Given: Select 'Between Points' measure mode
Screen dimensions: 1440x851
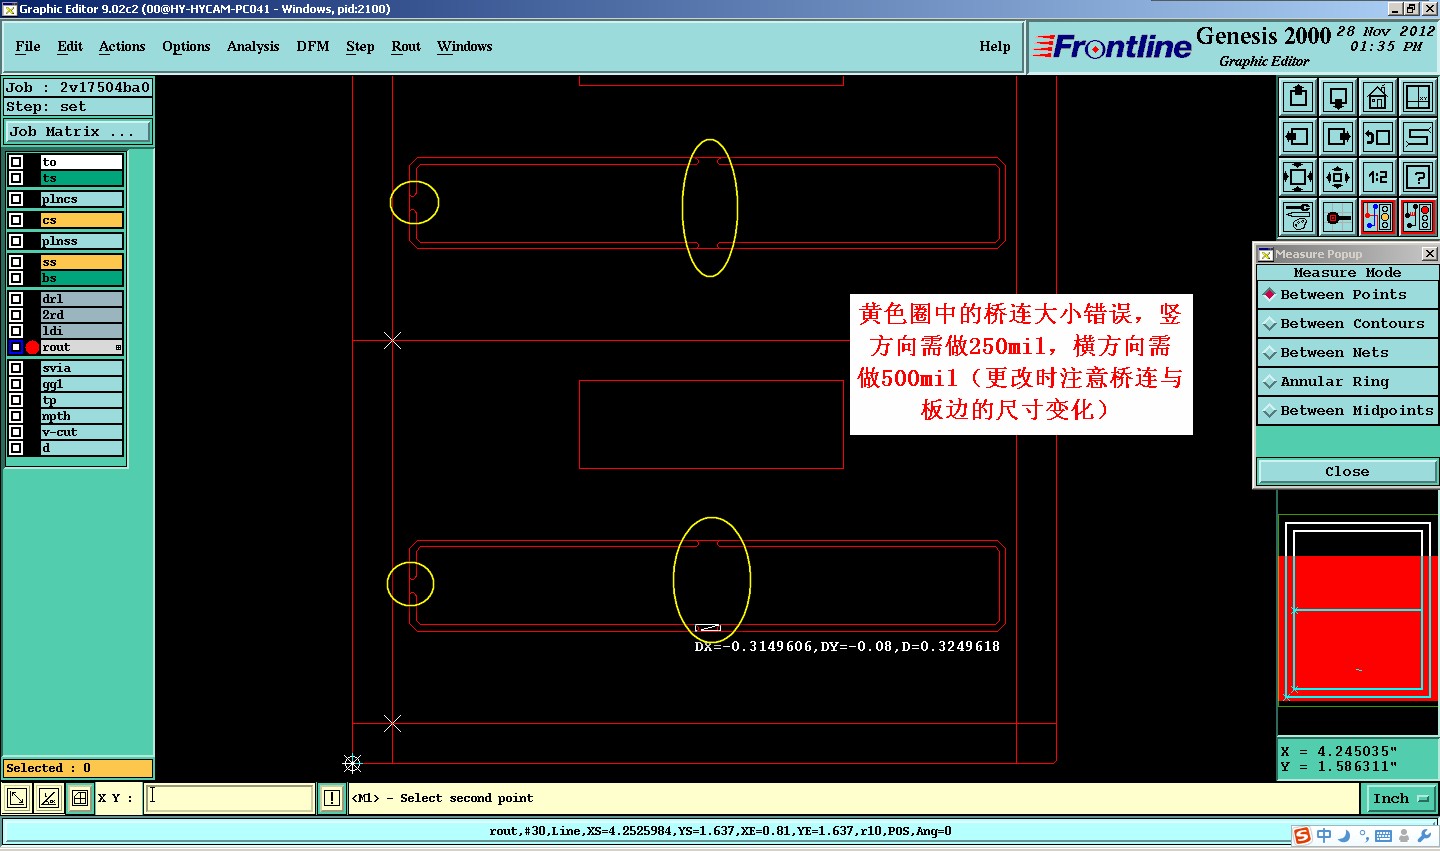Looking at the screenshot, I should (1347, 295).
